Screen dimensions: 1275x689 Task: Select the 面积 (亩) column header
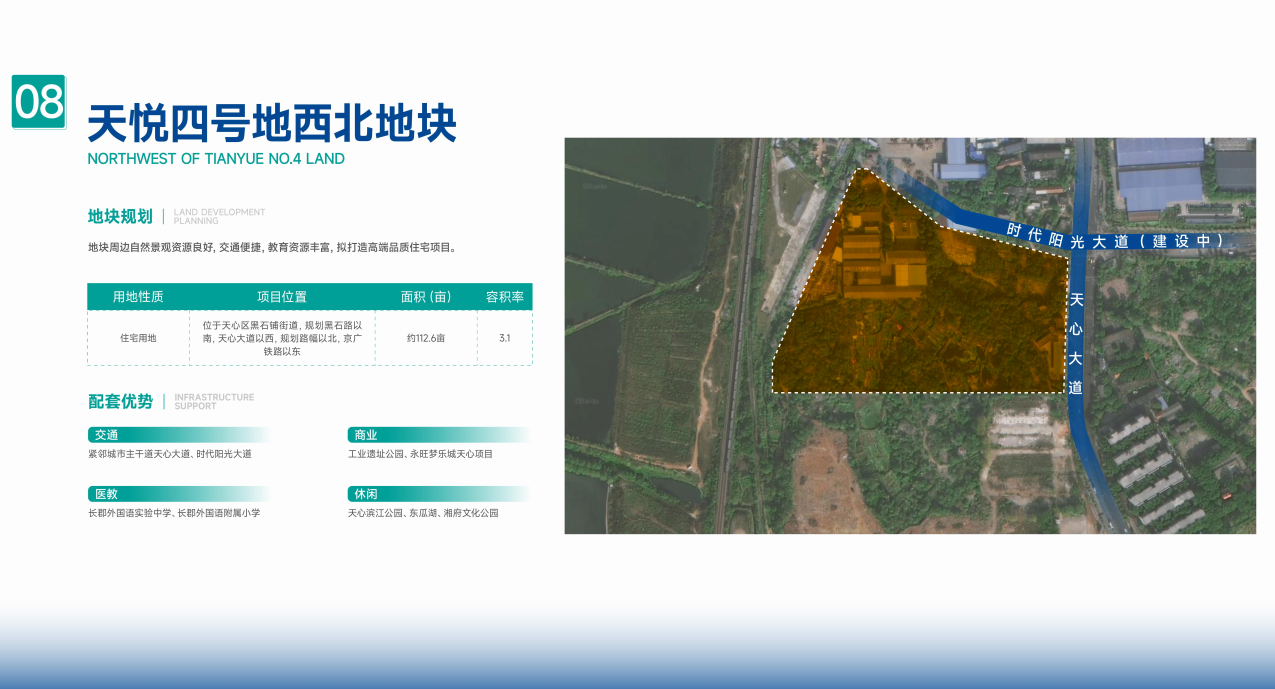click(x=426, y=297)
